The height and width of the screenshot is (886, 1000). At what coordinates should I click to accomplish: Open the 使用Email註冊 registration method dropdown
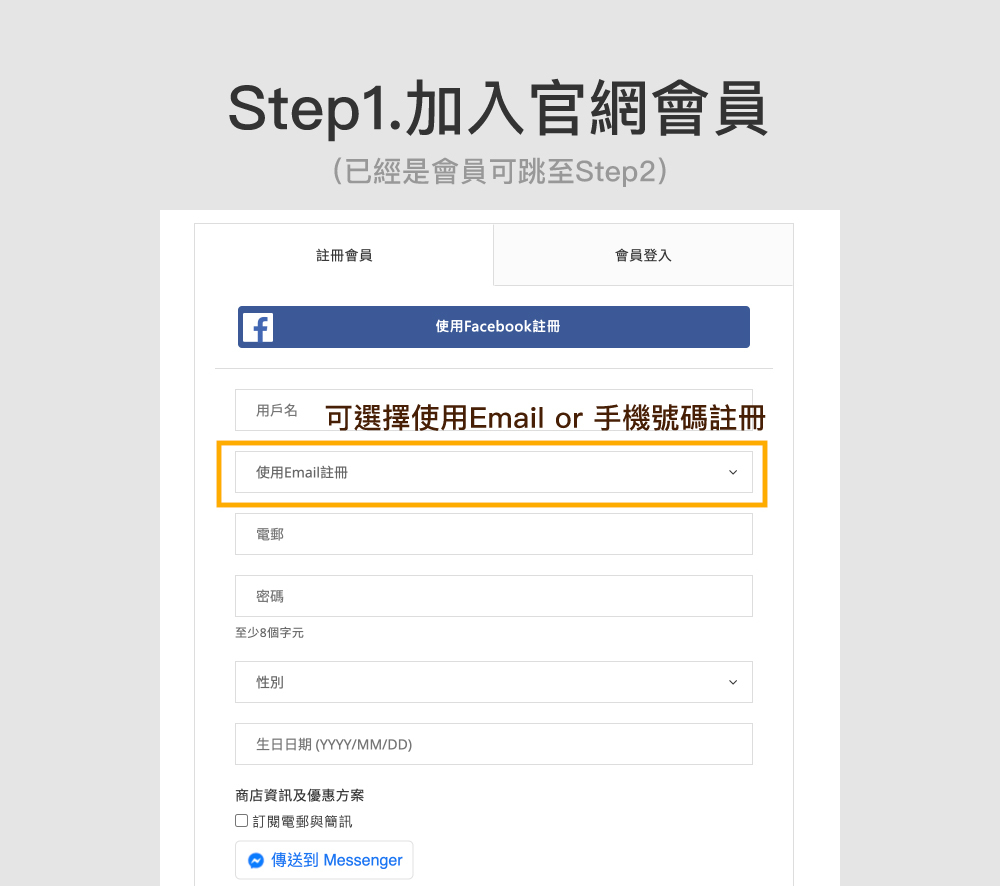coord(494,472)
